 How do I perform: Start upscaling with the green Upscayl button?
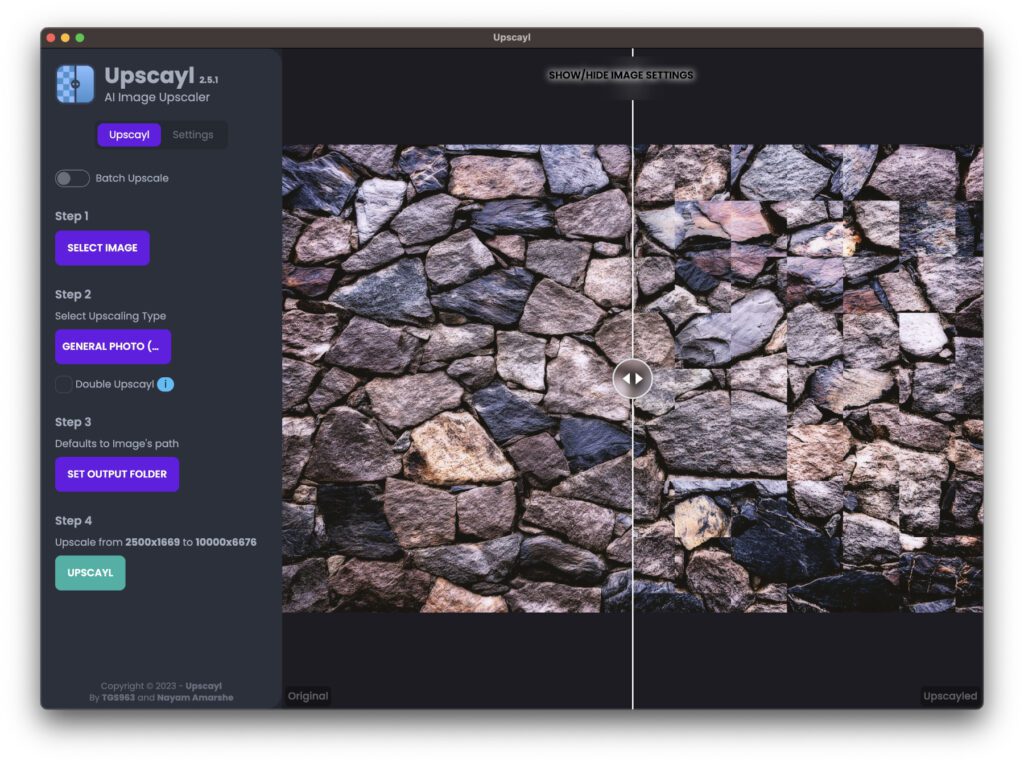(90, 573)
